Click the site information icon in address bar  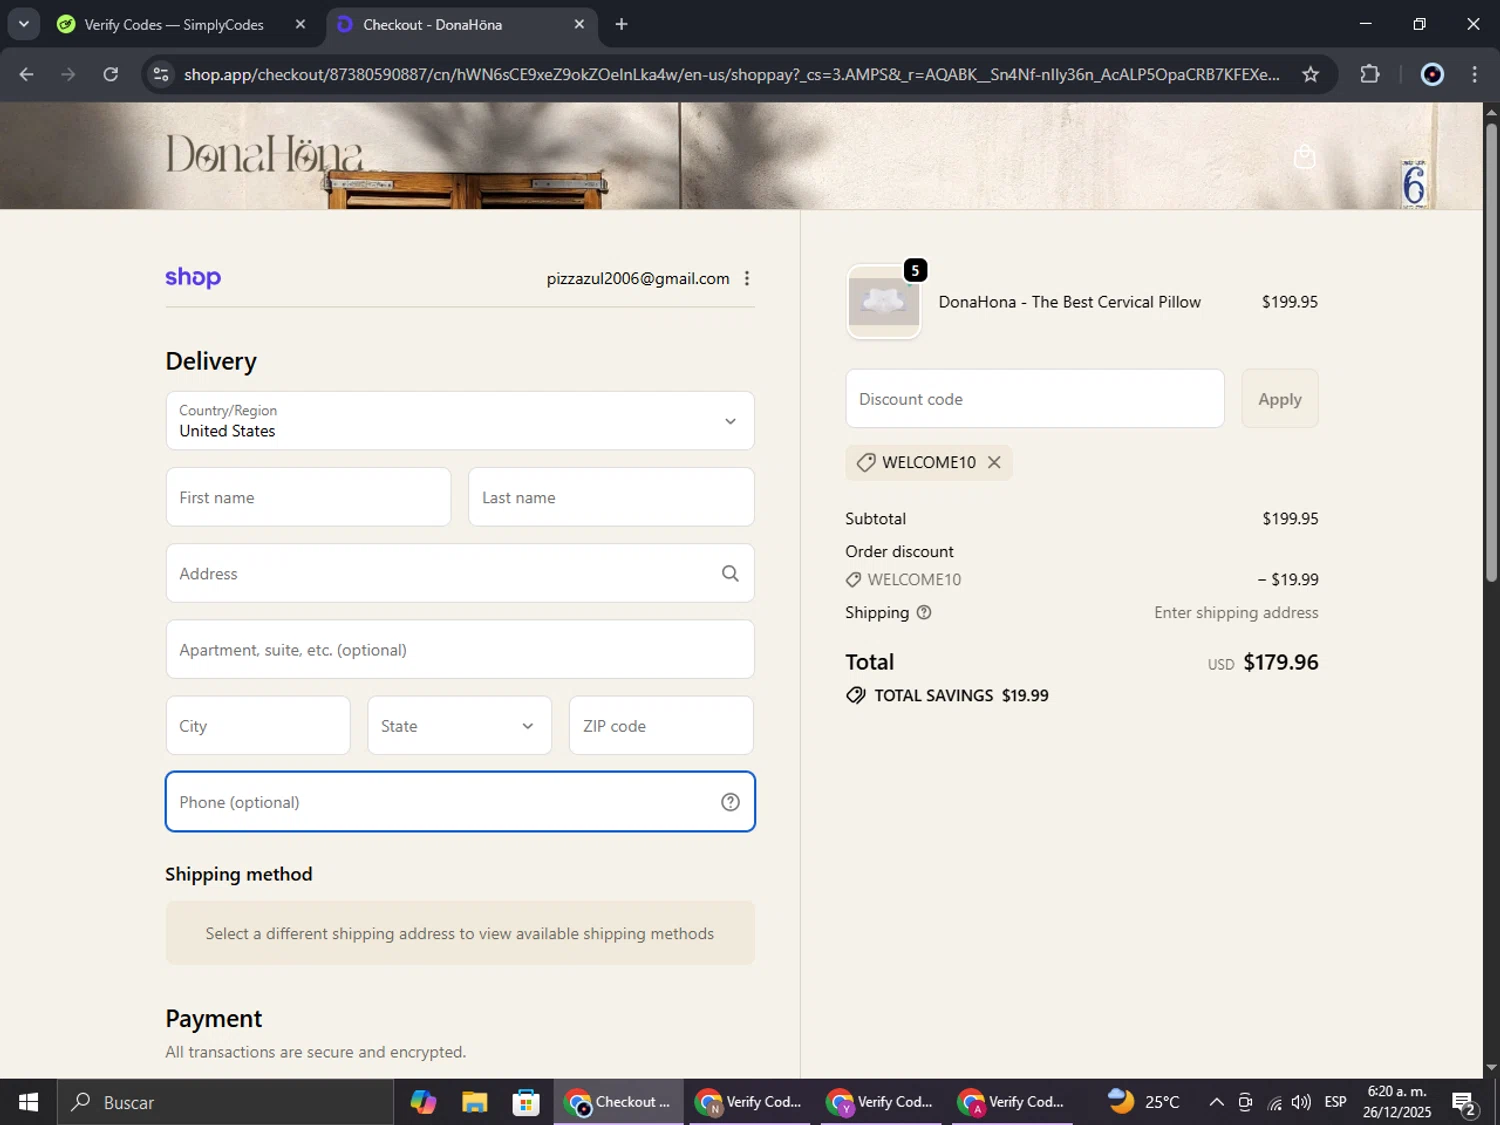click(x=161, y=74)
